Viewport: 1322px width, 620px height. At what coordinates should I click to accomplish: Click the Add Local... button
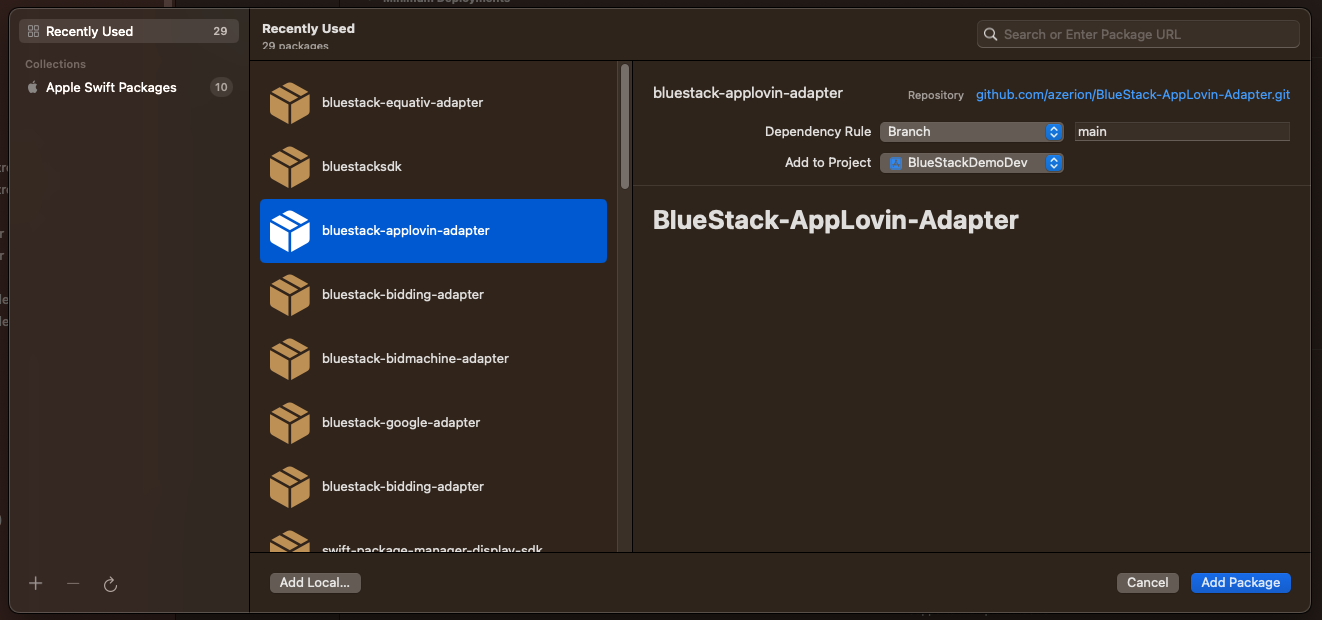[x=315, y=583]
